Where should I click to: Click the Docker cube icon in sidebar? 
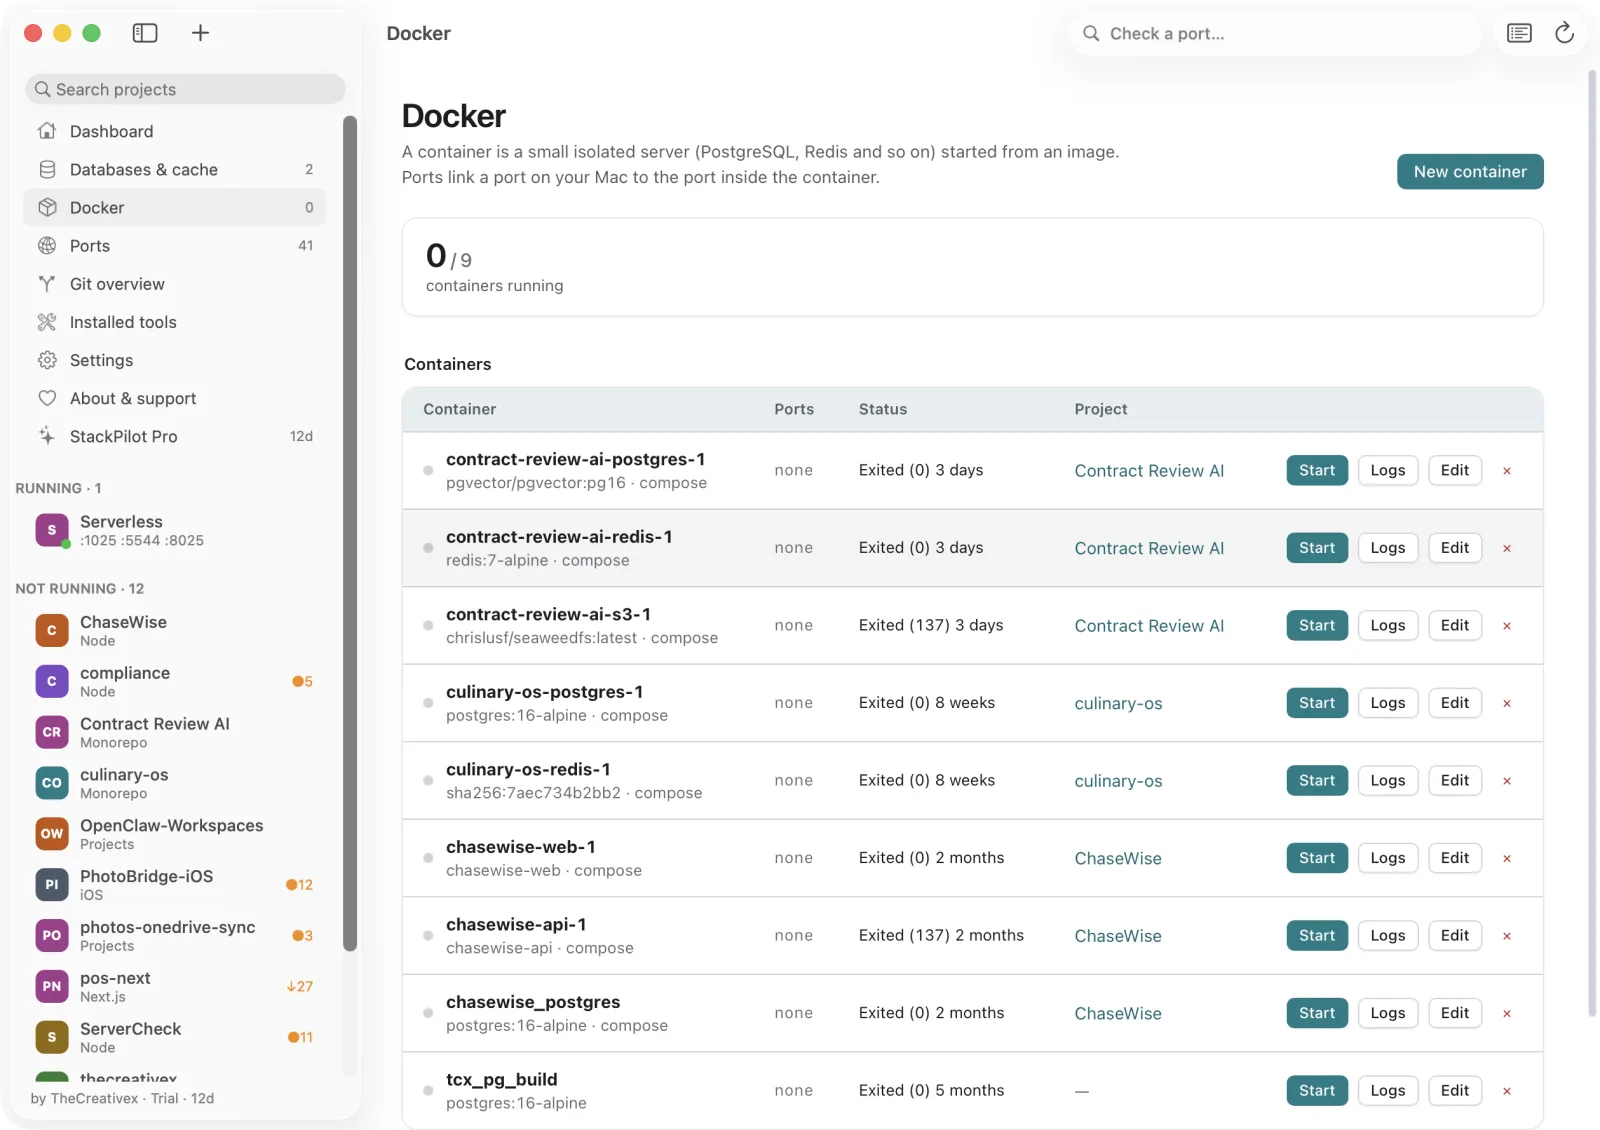tap(47, 207)
